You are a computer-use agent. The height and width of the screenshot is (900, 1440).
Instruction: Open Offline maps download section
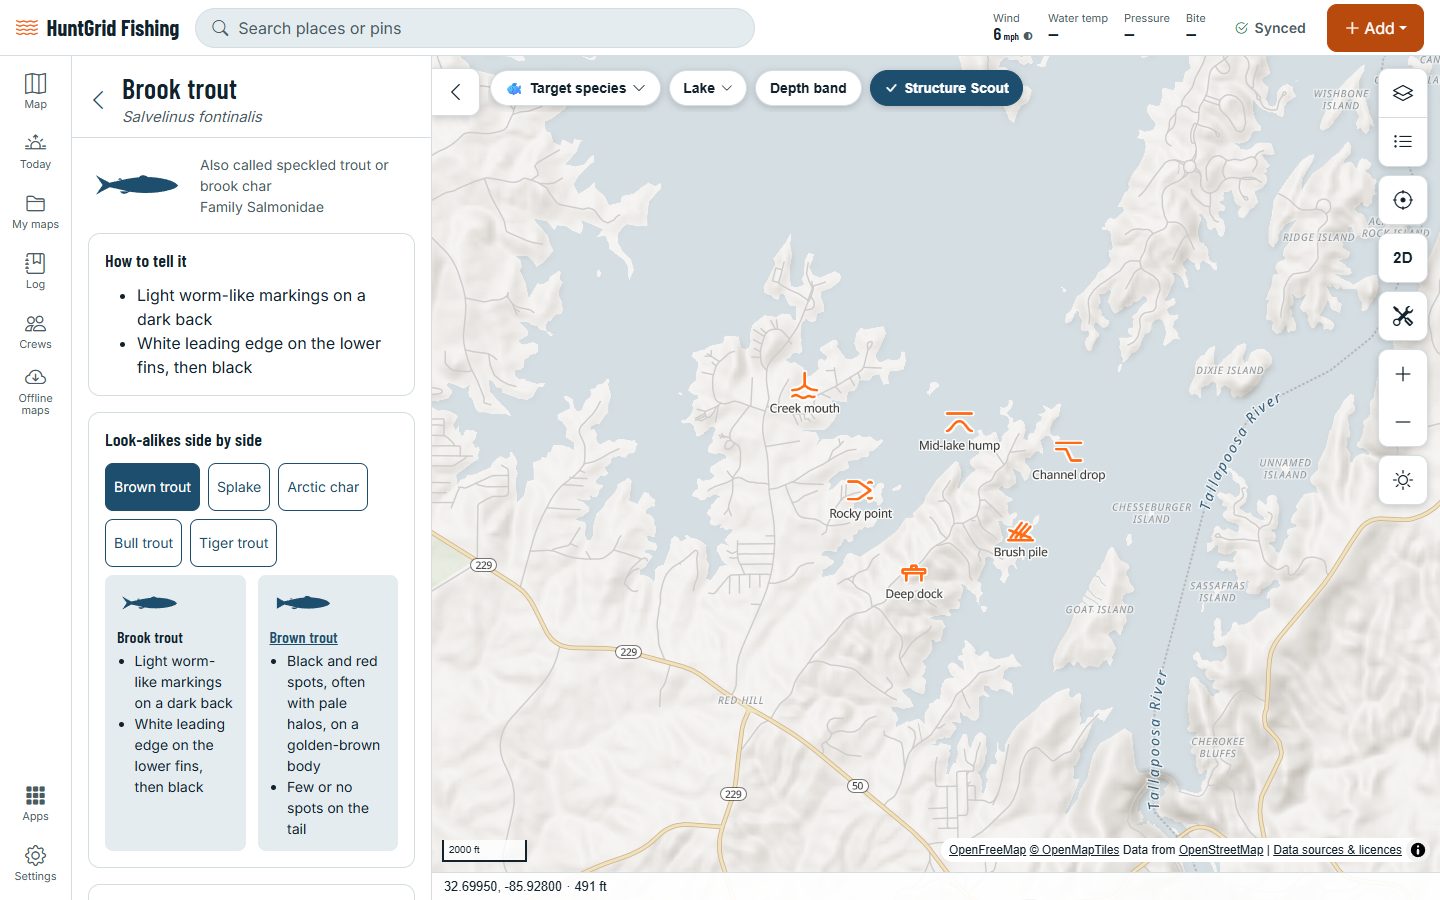(x=35, y=392)
